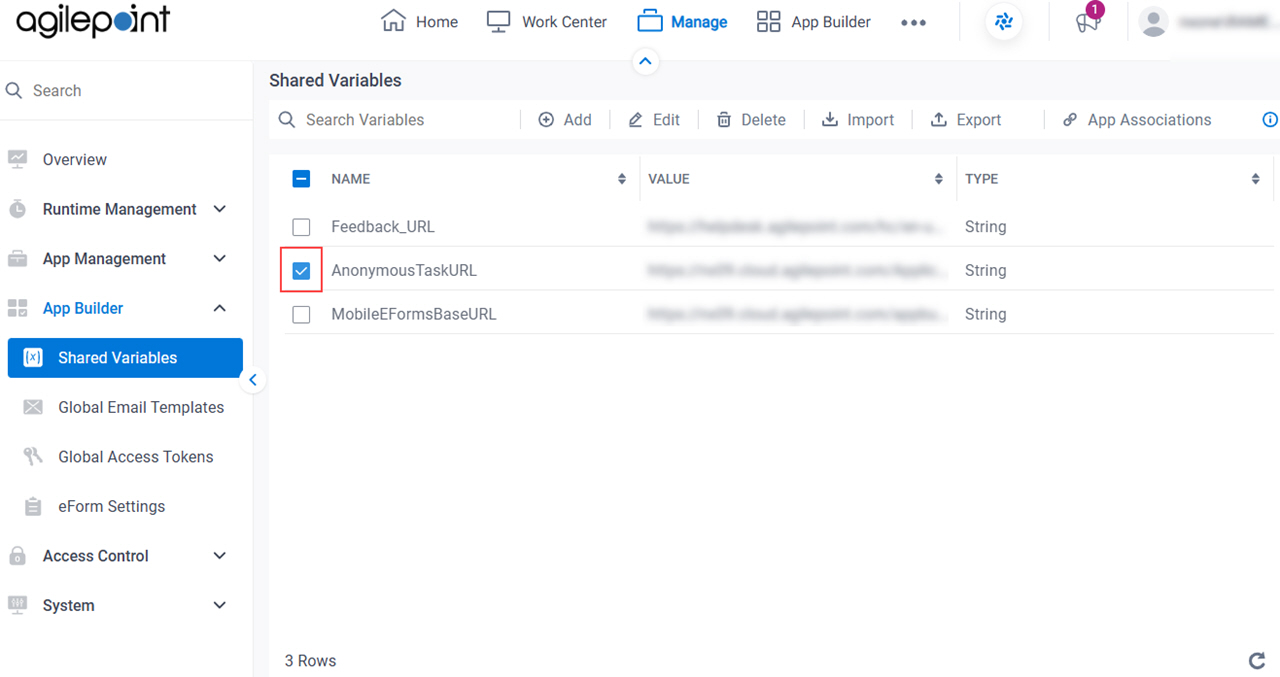This screenshot has width=1280, height=677.
Task: Focus the sidebar Search field
Action: point(126,90)
